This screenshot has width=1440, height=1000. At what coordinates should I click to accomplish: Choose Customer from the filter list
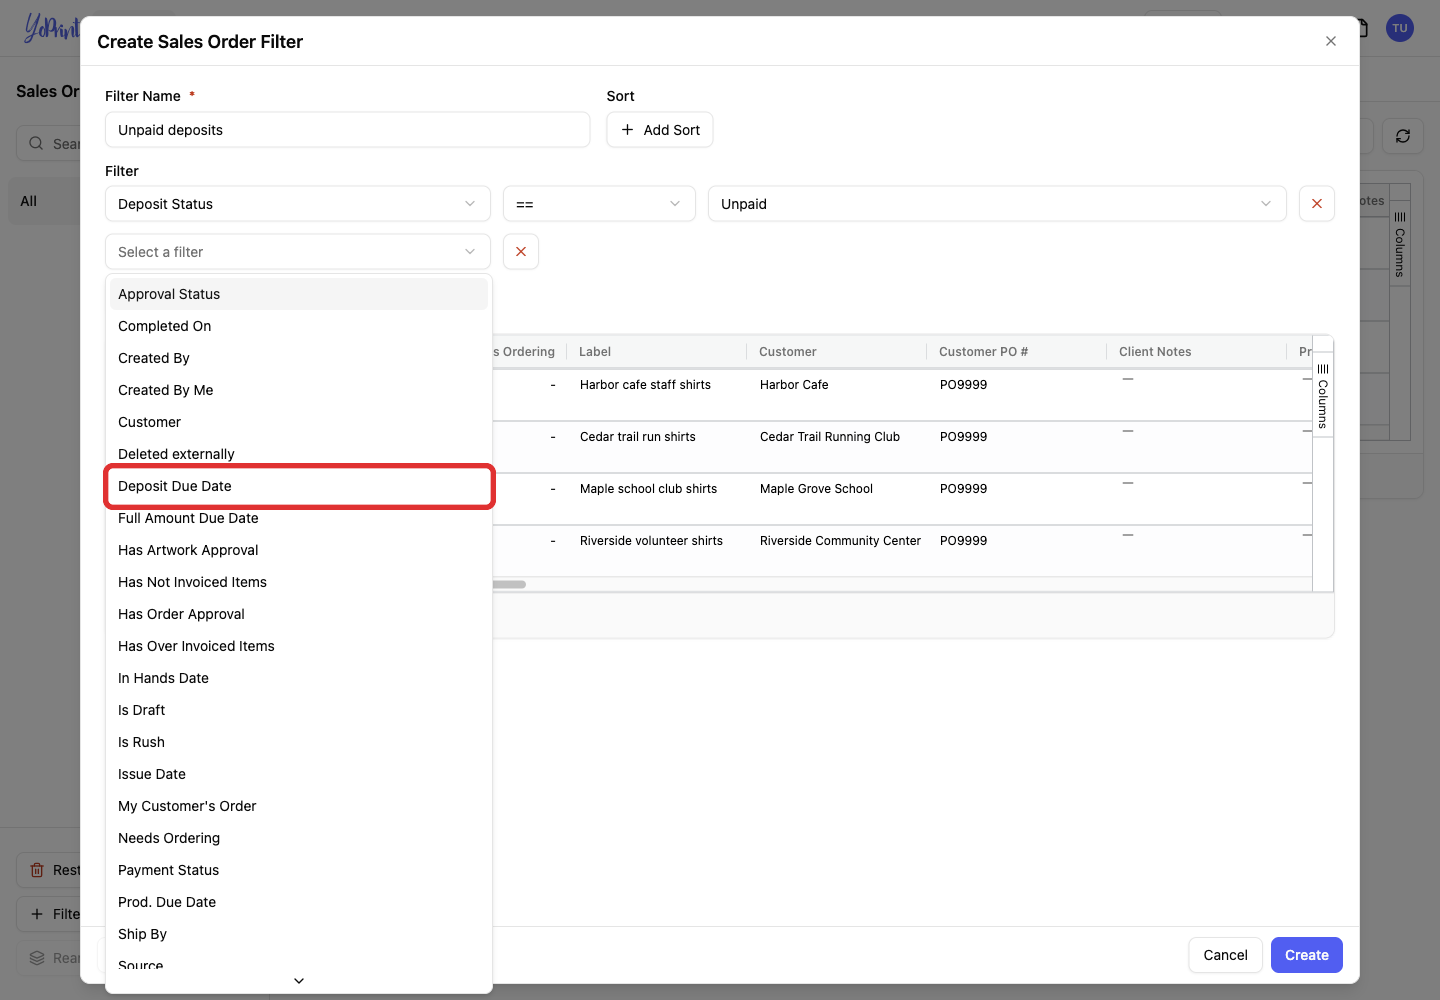(299, 422)
